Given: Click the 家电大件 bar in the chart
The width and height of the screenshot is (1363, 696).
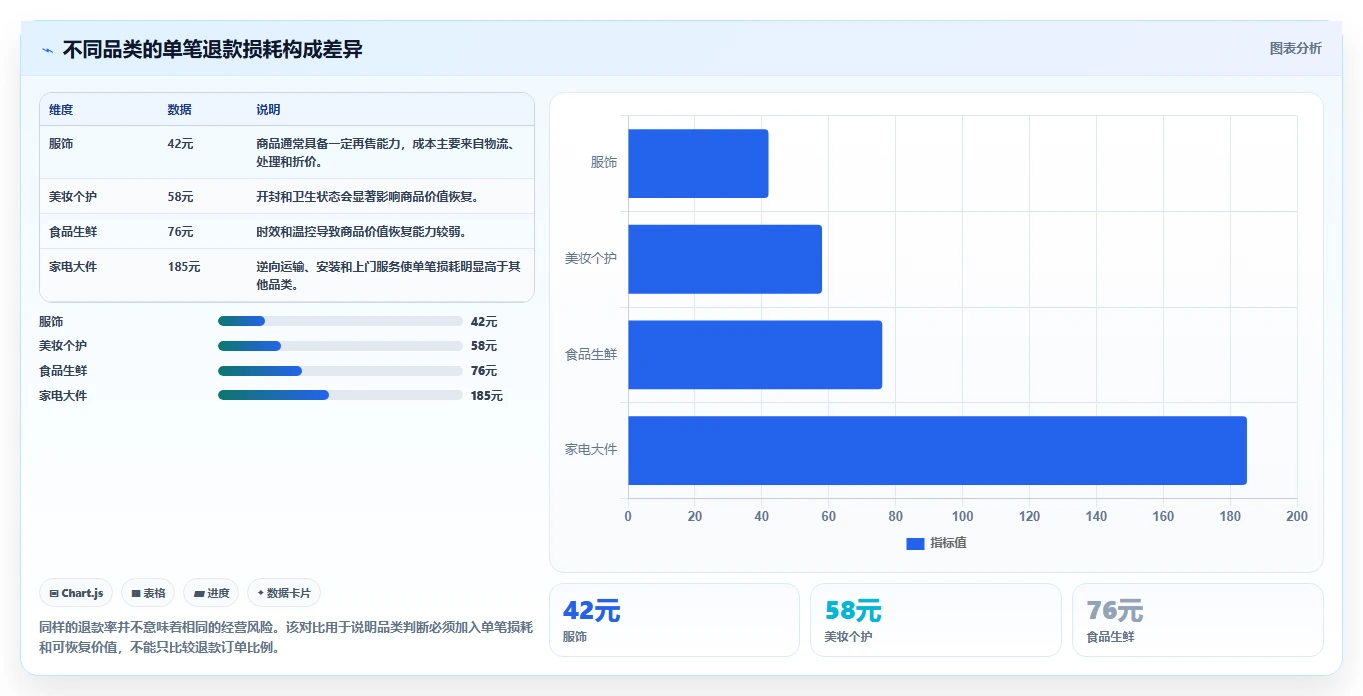Looking at the screenshot, I should pyautogui.click(x=937, y=450).
